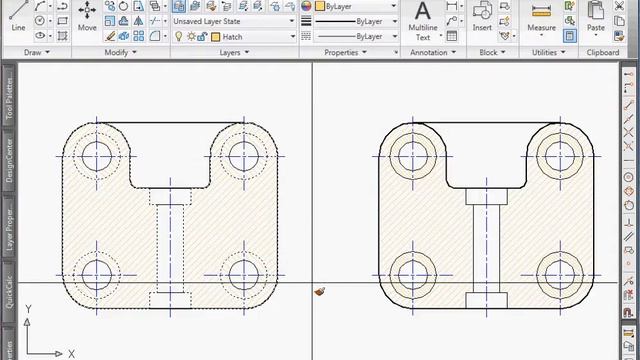This screenshot has height=360, width=640.
Task: Activate the Move tool
Action: pos(87,16)
